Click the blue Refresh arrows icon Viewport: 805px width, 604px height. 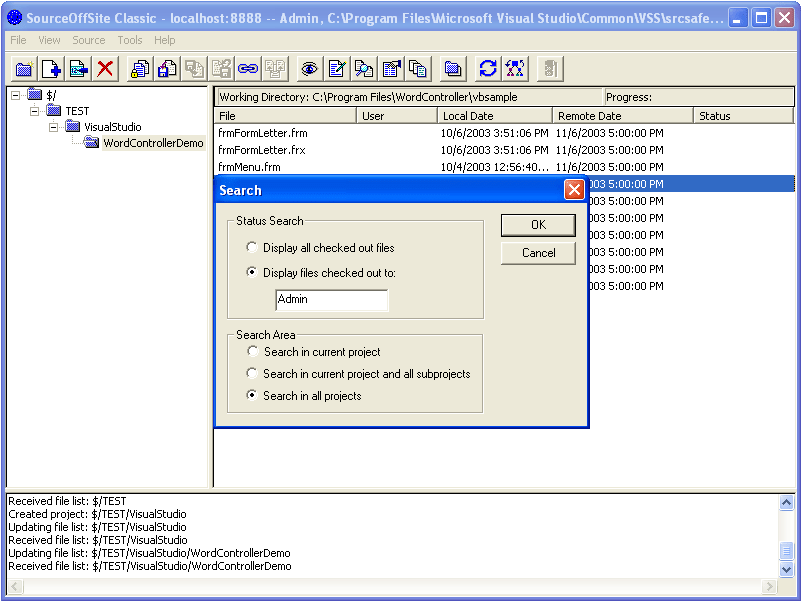[488, 69]
